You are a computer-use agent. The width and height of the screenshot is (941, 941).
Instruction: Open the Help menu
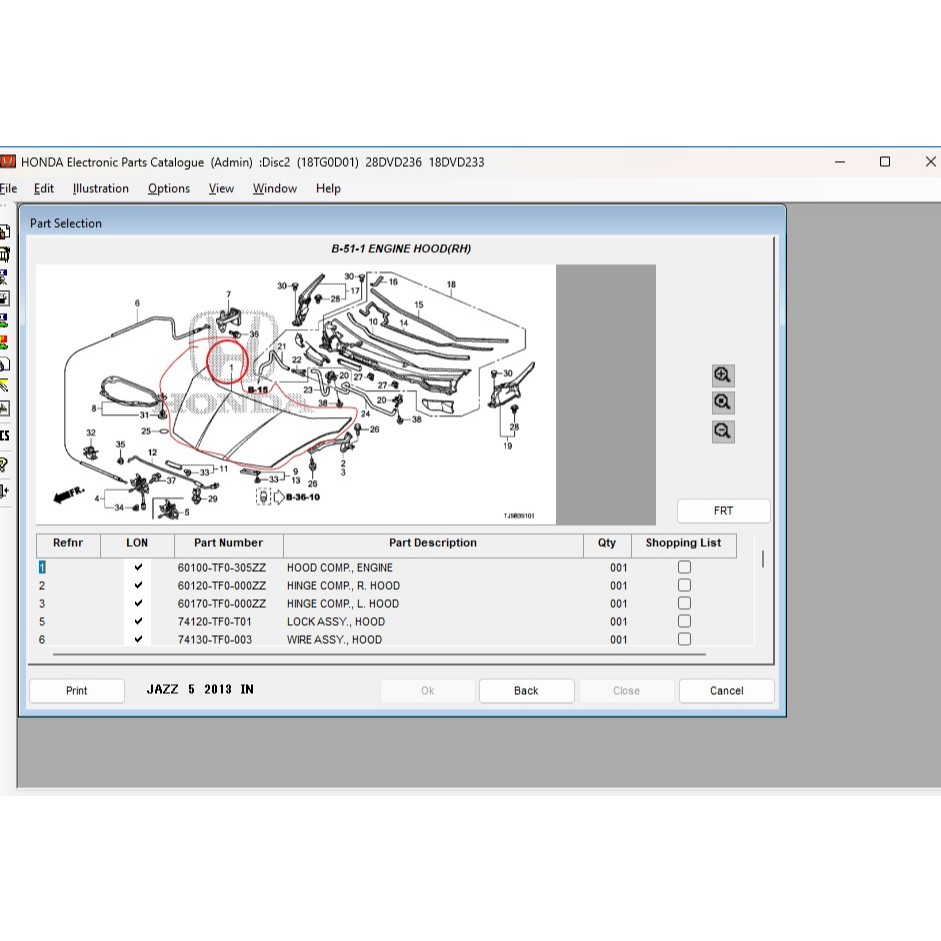pos(328,188)
